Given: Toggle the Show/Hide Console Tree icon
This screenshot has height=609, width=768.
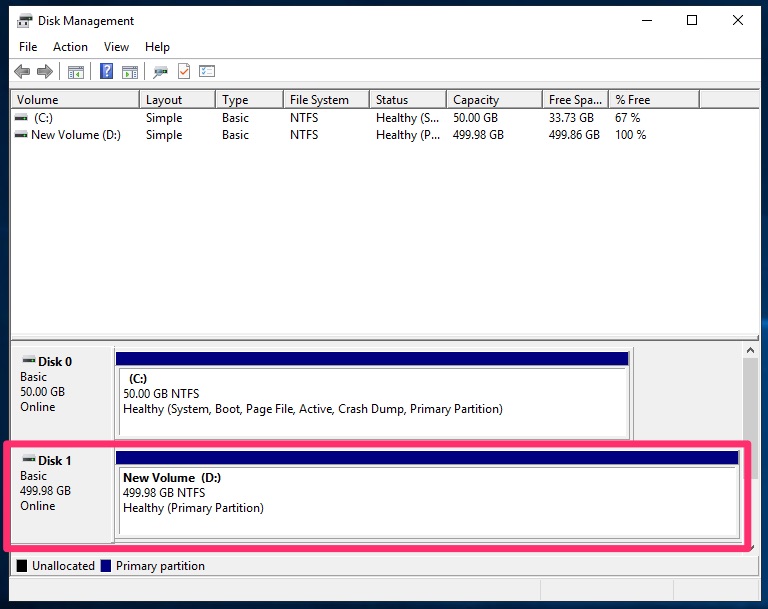Looking at the screenshot, I should coord(75,71).
